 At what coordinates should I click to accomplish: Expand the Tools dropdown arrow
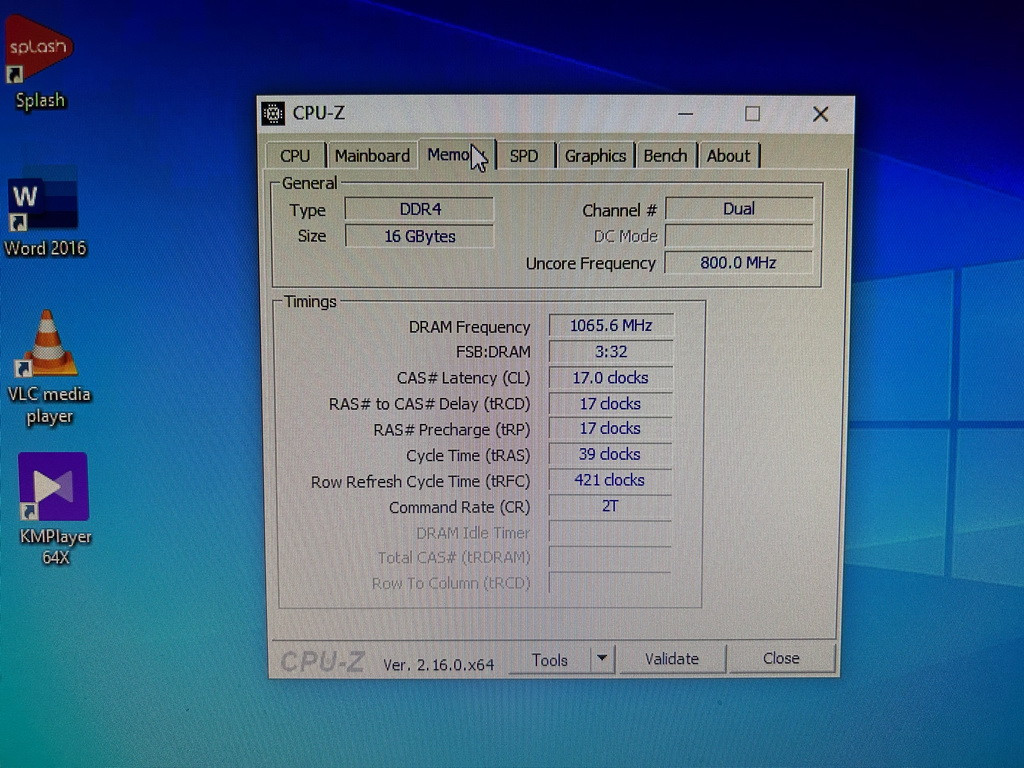(x=602, y=659)
